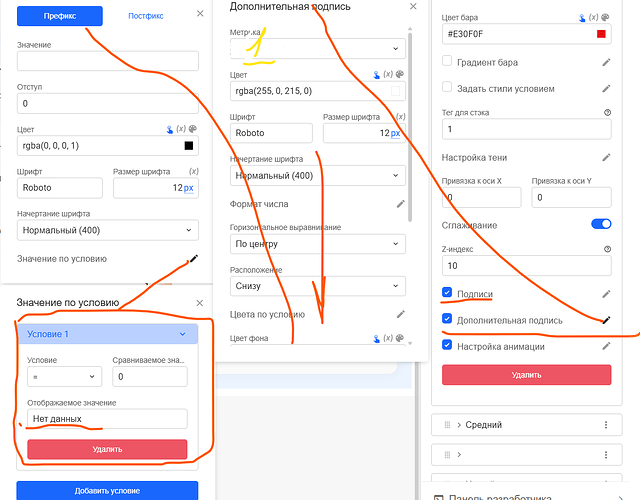The width and height of the screenshot is (640, 500).
Task: Edit 'Градиент бара' using pencil icon
Action: tap(606, 62)
